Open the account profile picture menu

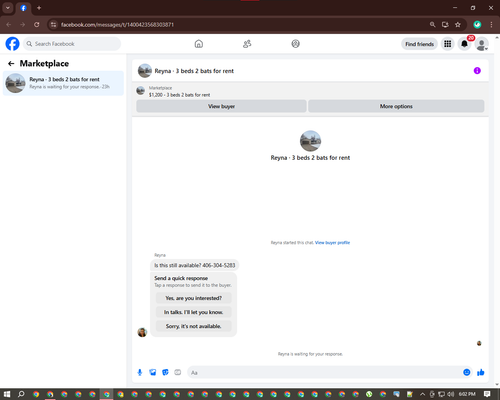point(481,44)
